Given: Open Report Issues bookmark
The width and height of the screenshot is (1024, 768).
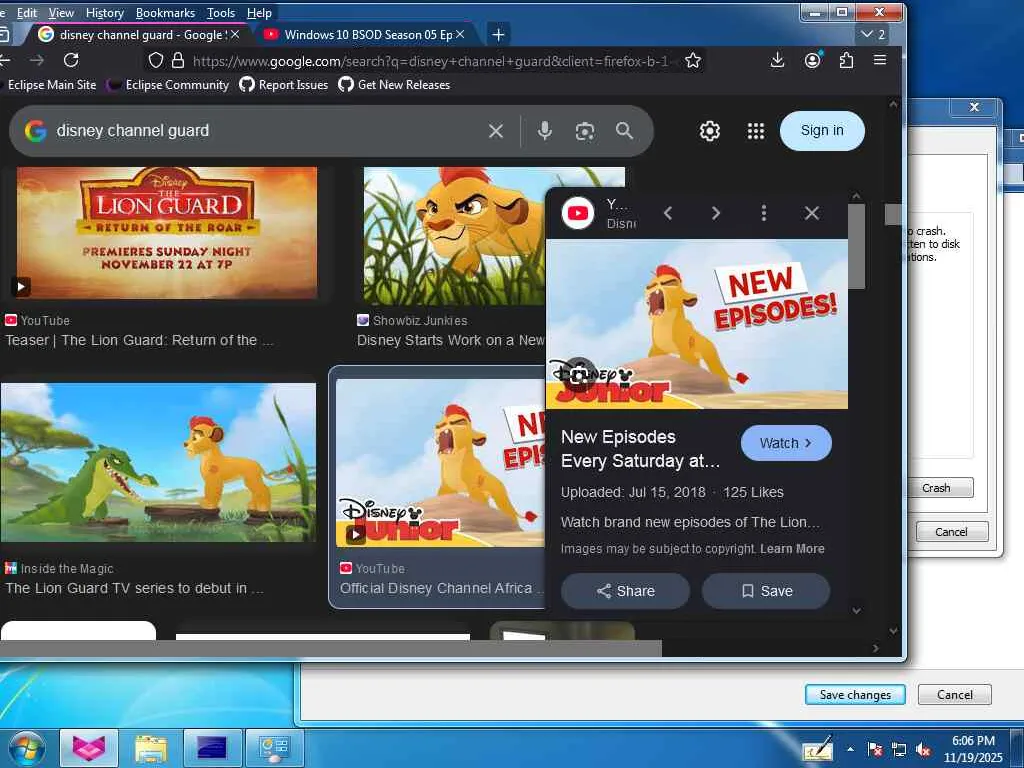Looking at the screenshot, I should coord(284,85).
